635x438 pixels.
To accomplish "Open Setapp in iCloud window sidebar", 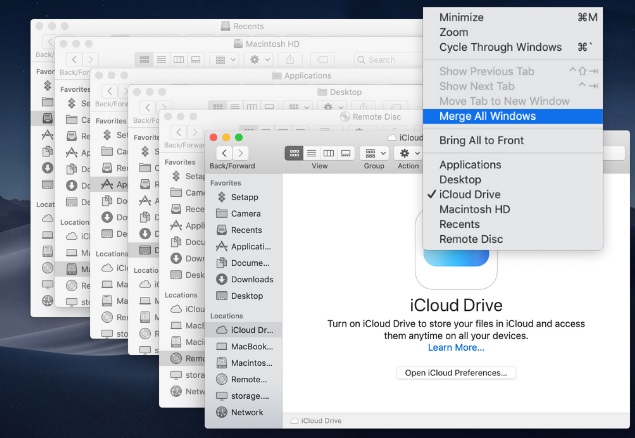I will click(244, 197).
